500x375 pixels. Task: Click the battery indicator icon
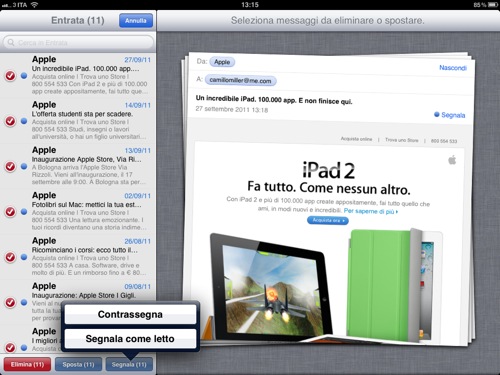click(x=493, y=5)
